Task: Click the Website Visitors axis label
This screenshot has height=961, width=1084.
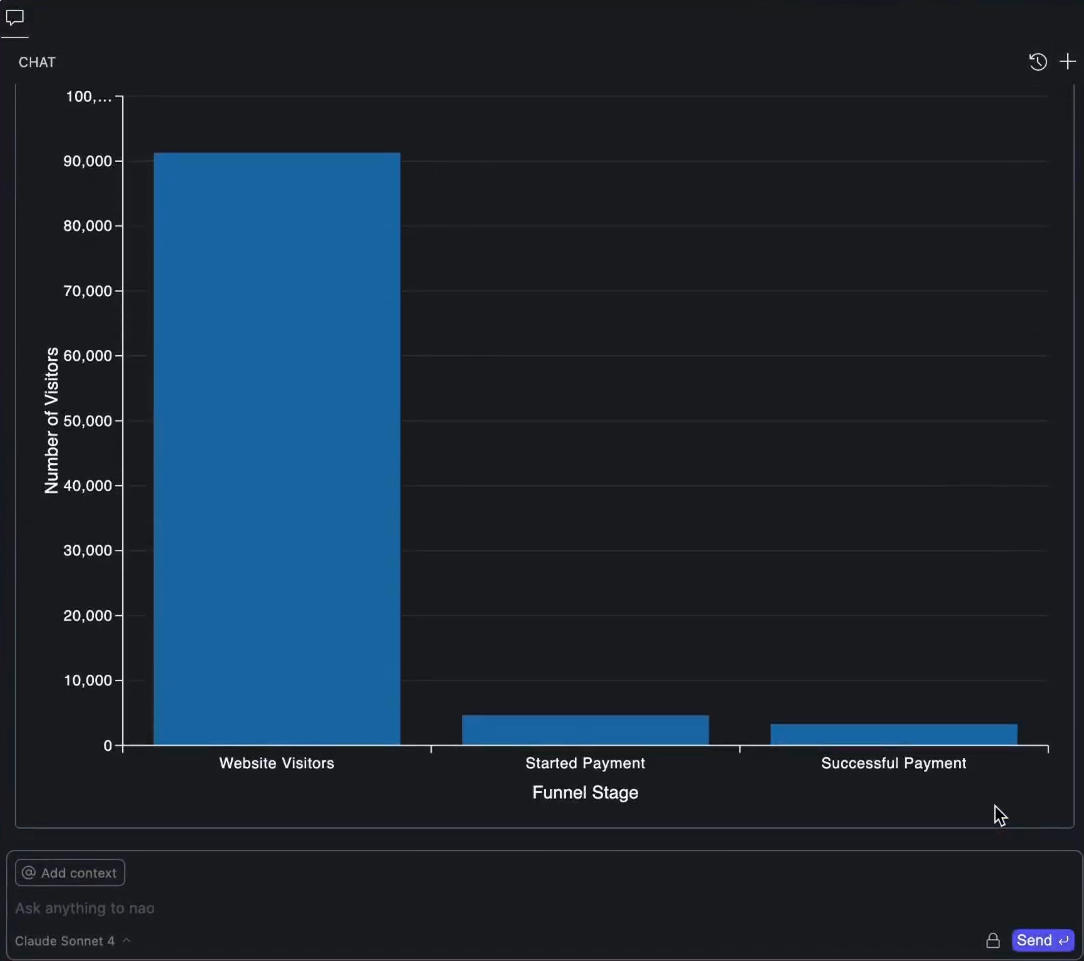Action: (x=277, y=763)
